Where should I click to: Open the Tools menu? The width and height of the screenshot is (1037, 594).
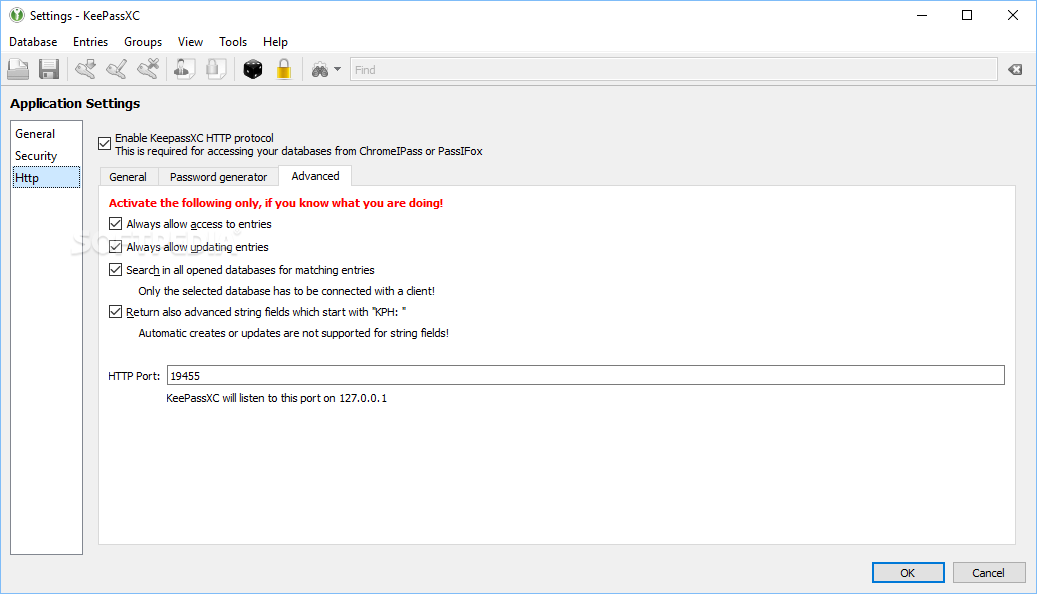point(233,42)
